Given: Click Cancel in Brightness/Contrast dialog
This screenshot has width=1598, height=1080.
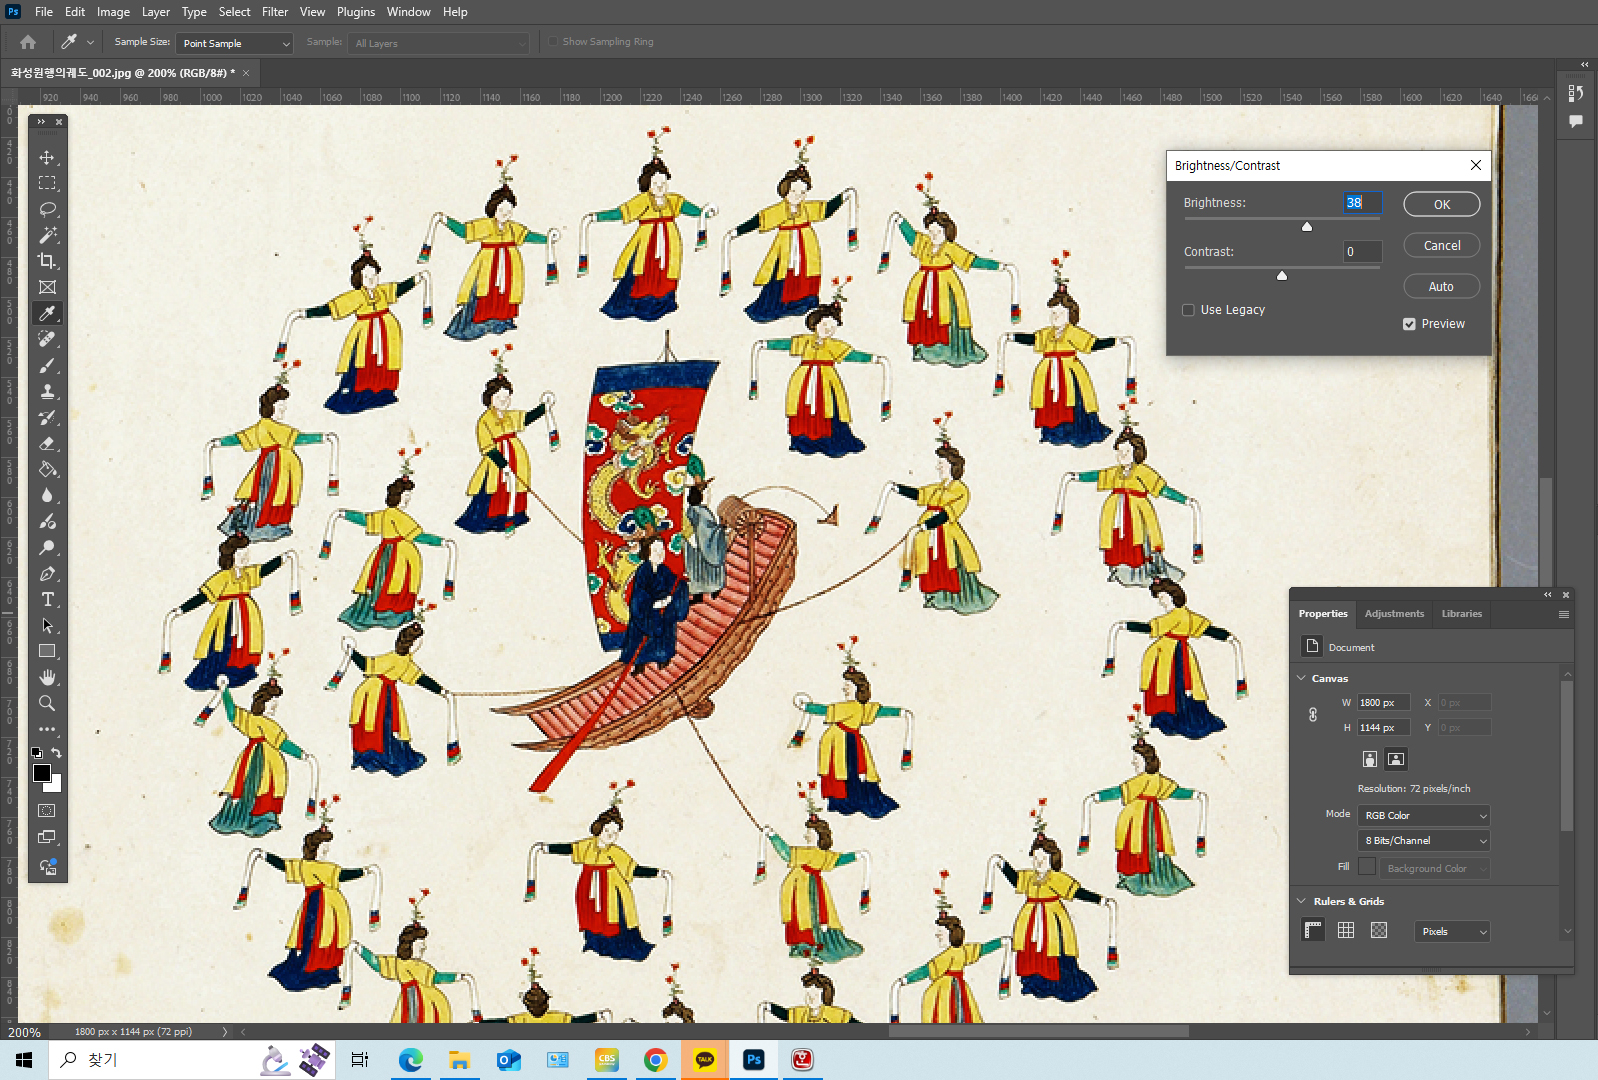Looking at the screenshot, I should pyautogui.click(x=1442, y=245).
